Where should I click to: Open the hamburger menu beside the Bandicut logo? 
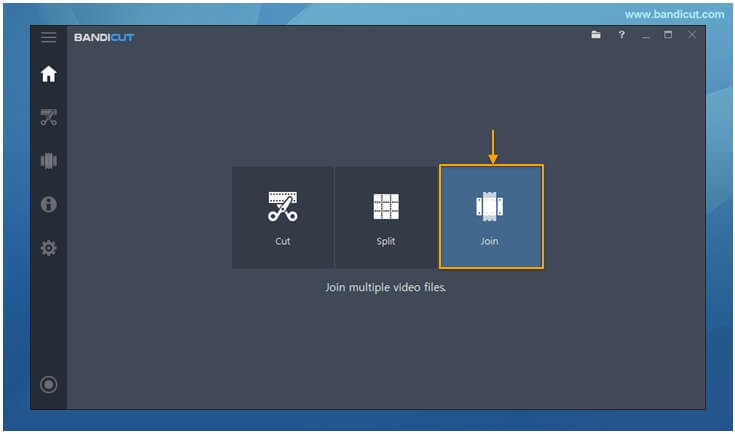point(48,37)
